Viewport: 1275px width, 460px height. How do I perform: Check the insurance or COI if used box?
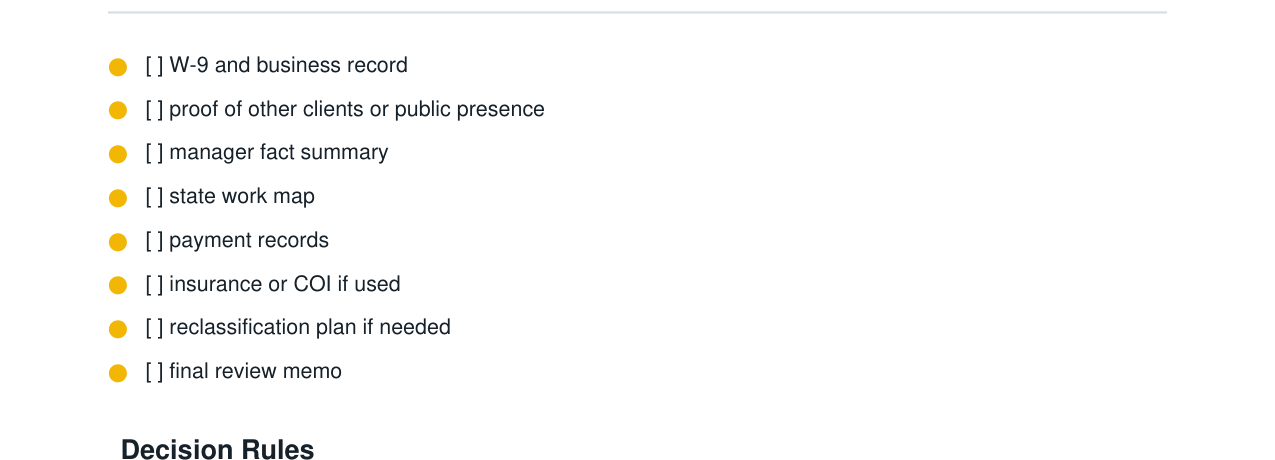[154, 284]
